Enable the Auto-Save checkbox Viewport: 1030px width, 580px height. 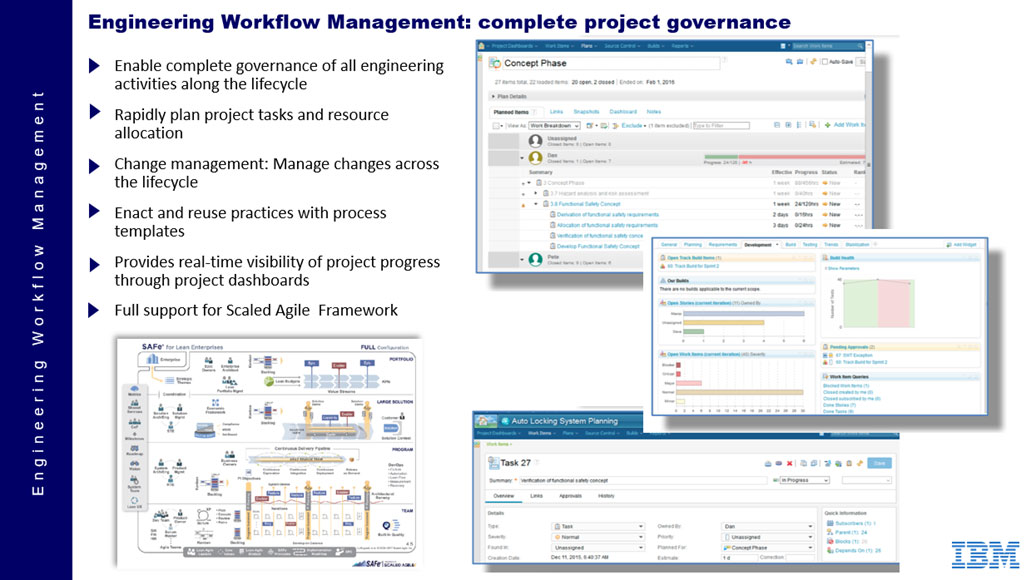[x=823, y=62]
